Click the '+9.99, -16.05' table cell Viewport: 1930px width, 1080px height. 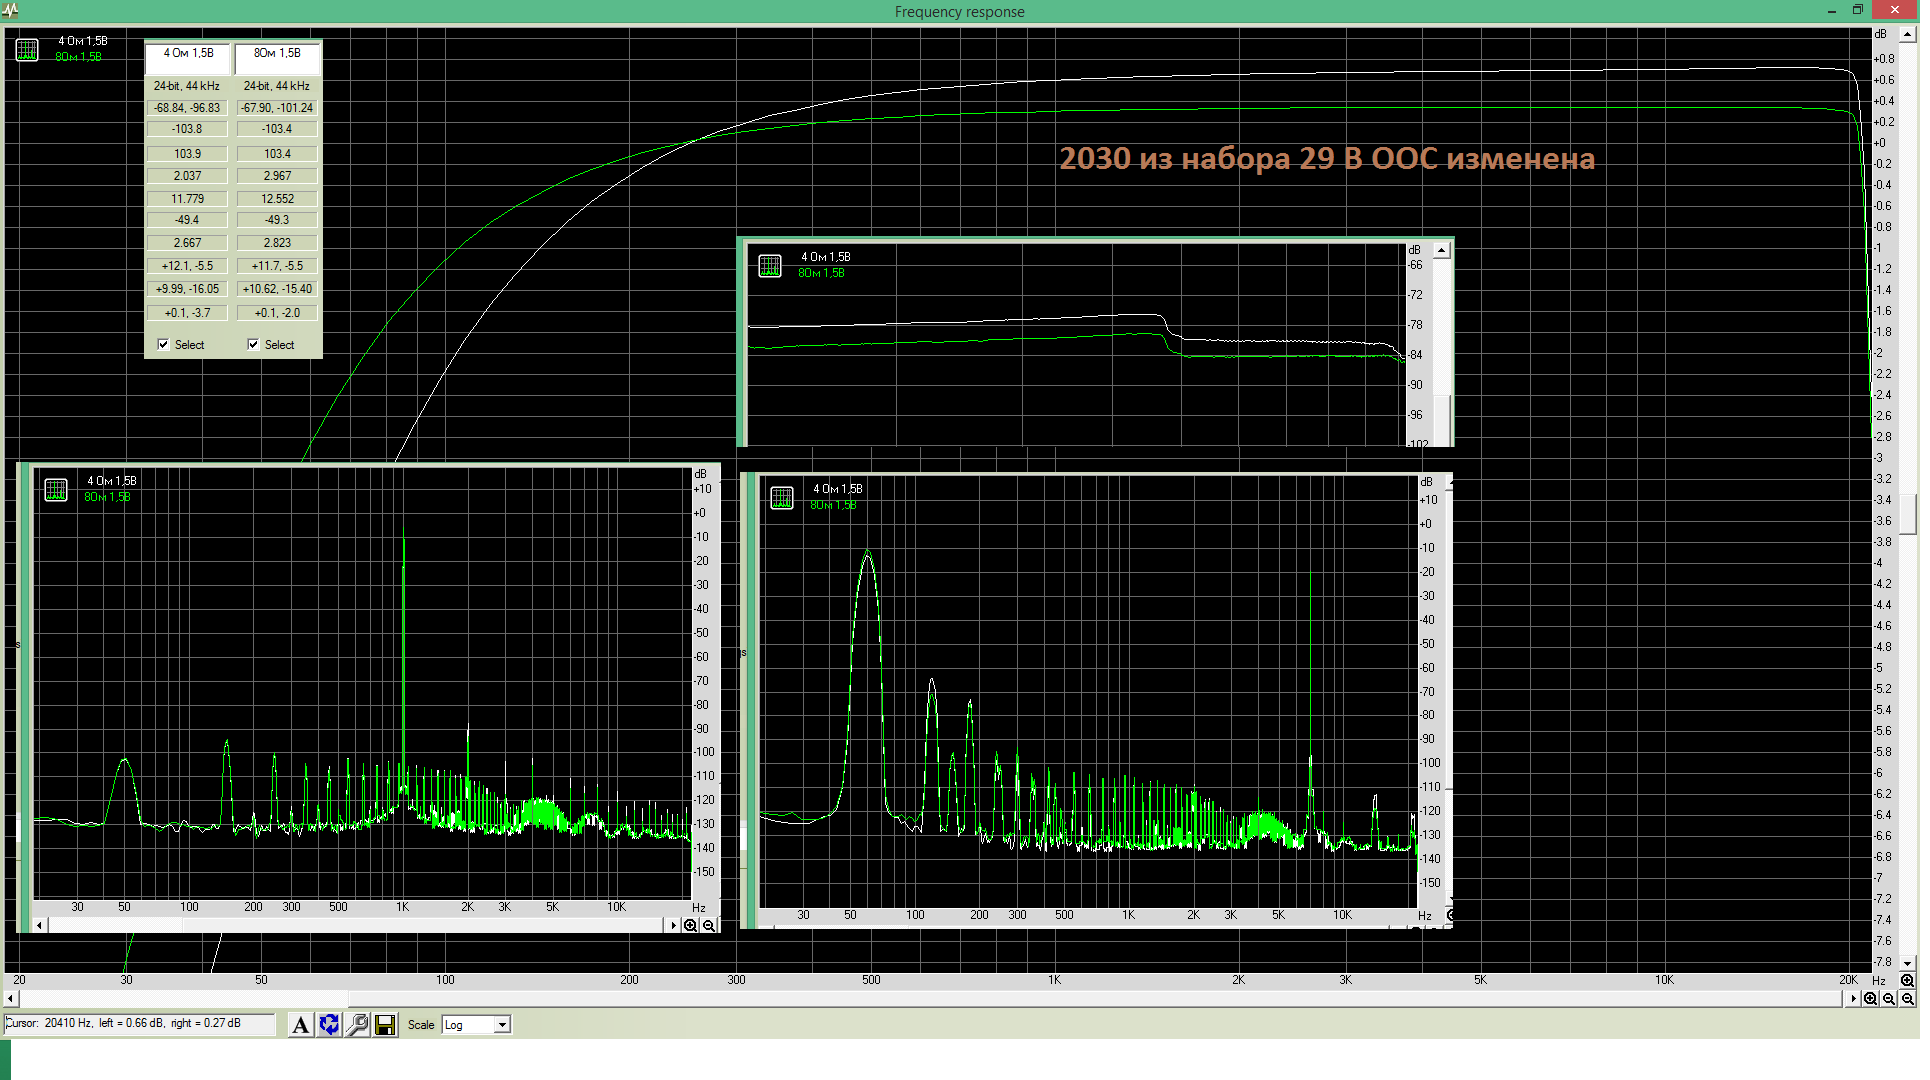(188, 290)
